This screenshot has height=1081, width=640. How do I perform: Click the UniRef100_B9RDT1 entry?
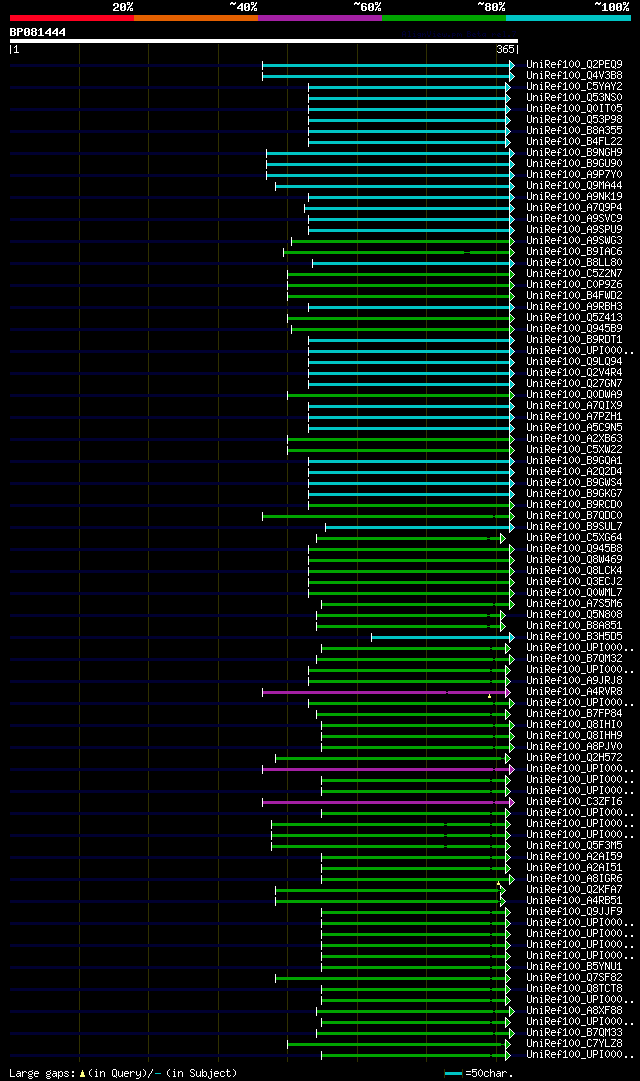click(574, 340)
